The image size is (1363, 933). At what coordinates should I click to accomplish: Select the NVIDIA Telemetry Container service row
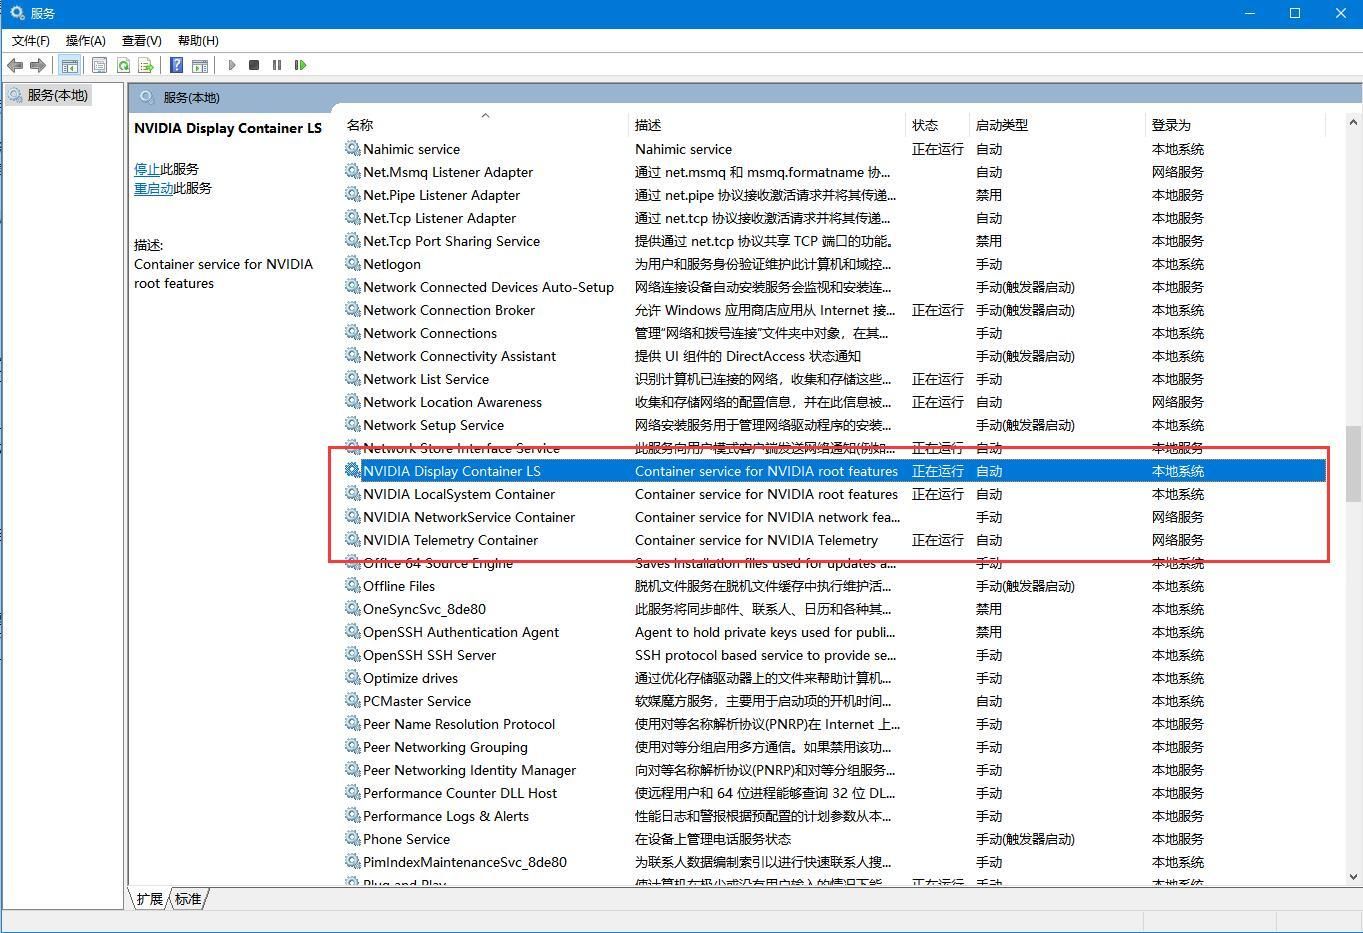click(450, 540)
